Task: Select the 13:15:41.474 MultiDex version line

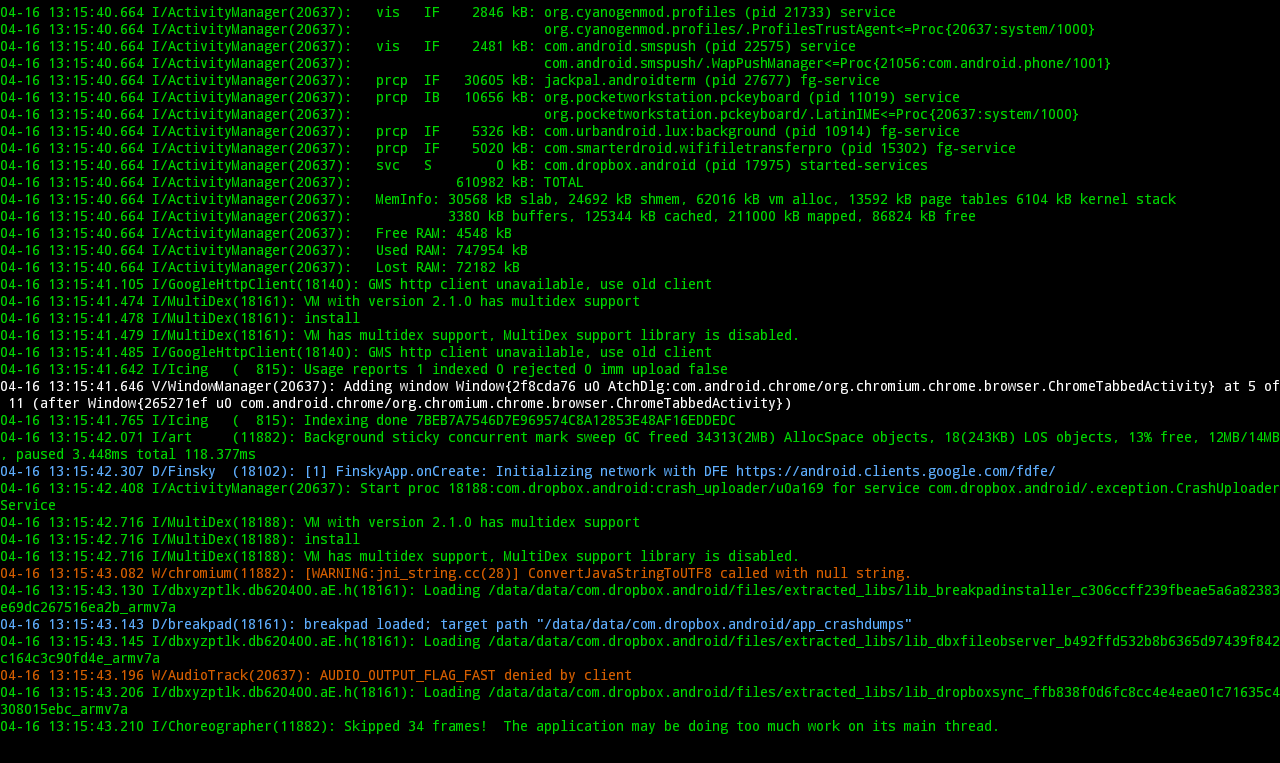Action: (x=320, y=302)
